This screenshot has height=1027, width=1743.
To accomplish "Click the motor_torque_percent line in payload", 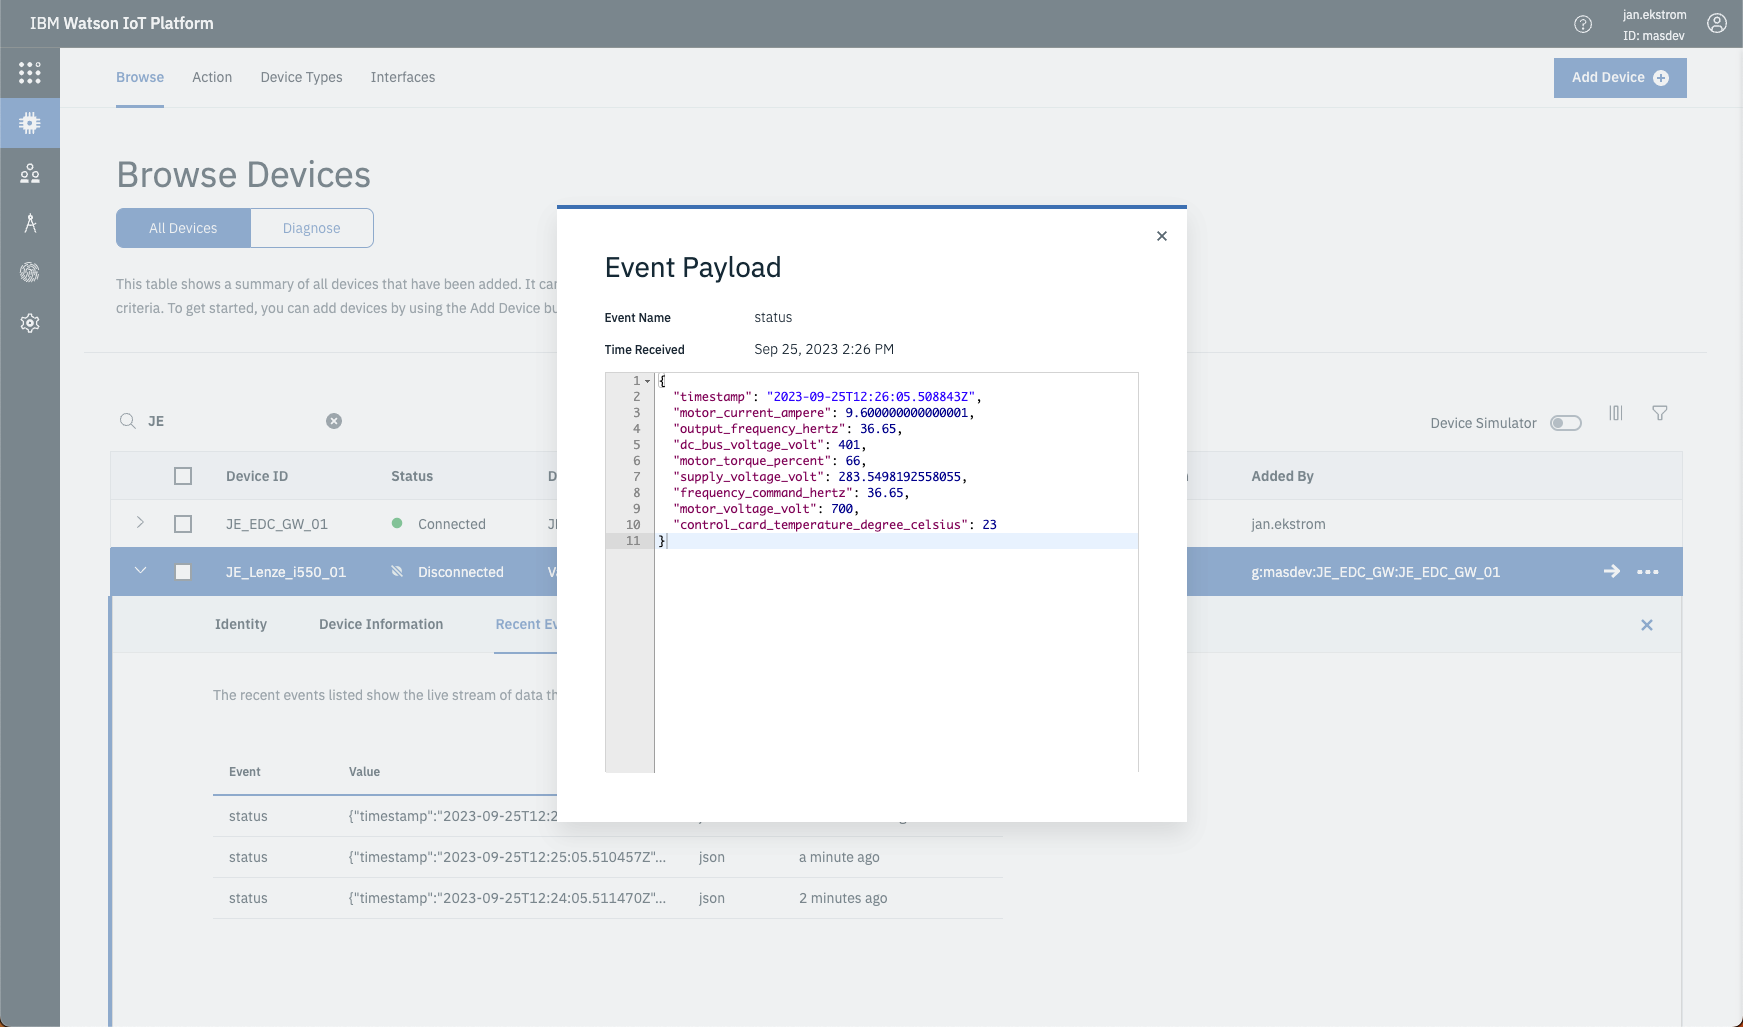I will coord(770,461).
